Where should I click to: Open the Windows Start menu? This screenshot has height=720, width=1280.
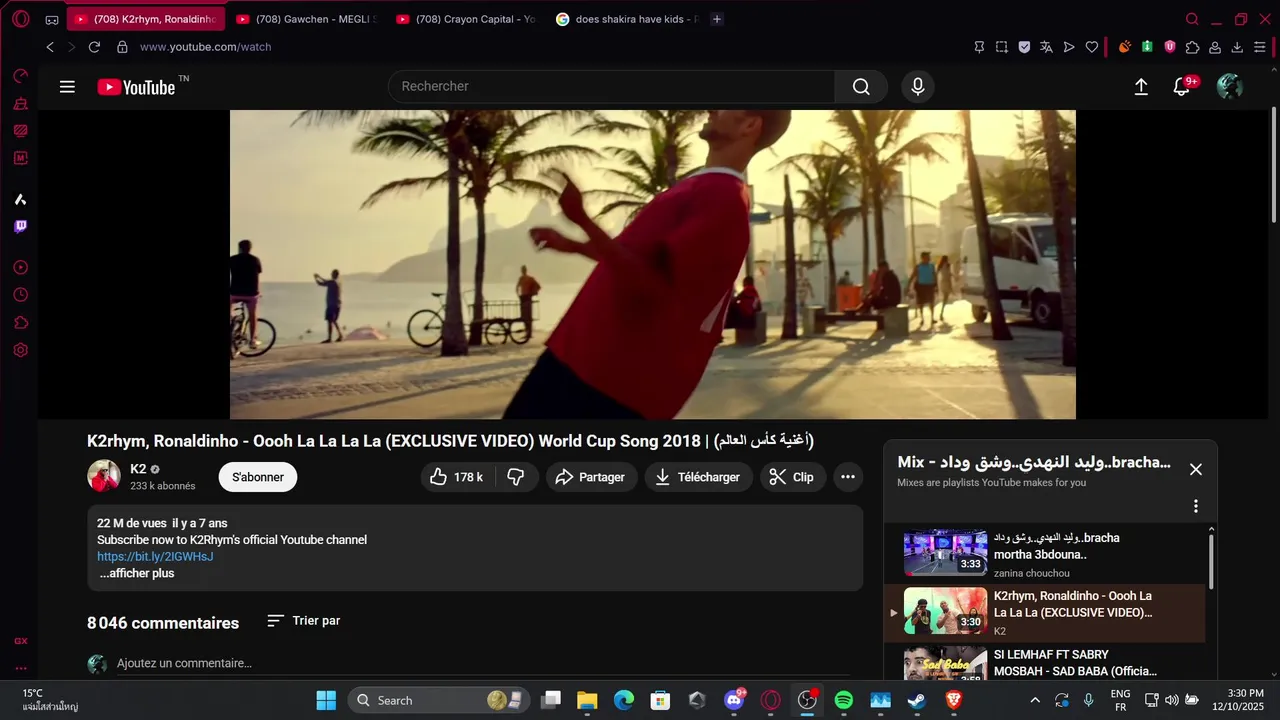pos(326,700)
